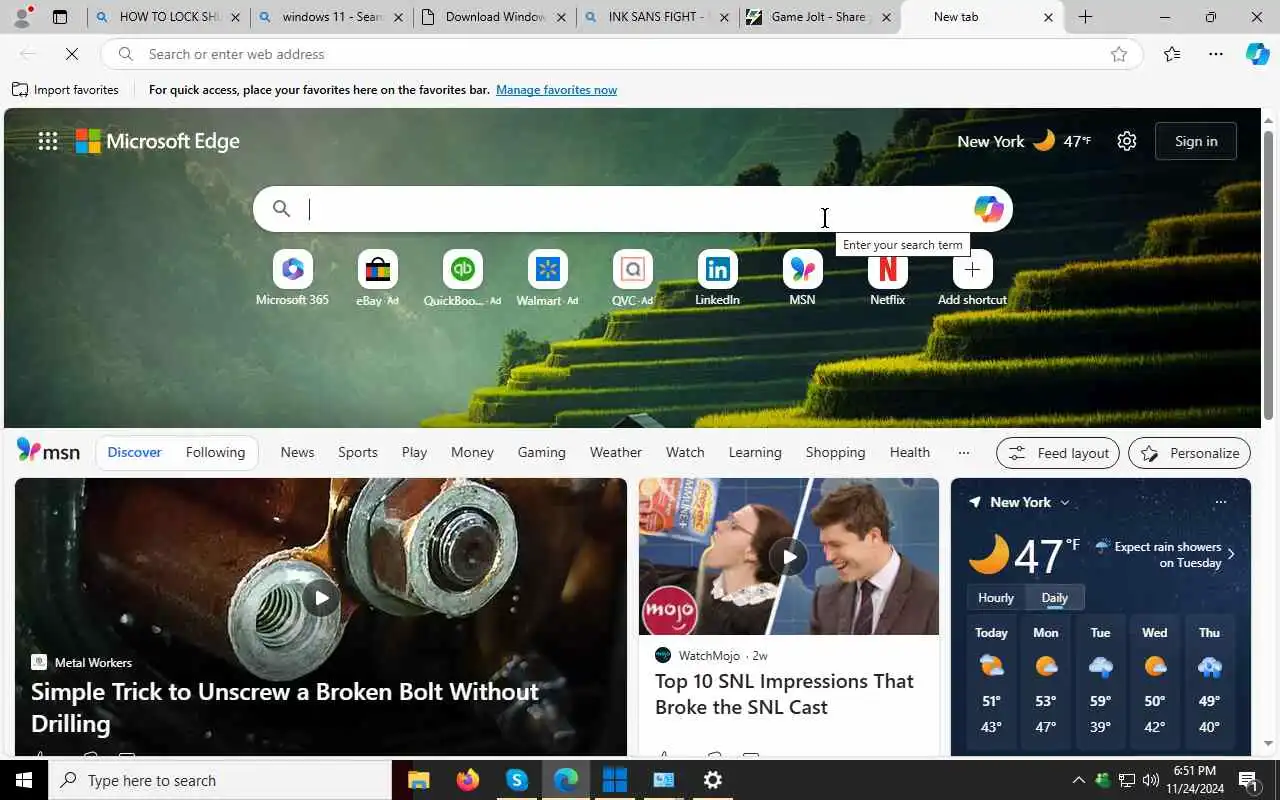Open Windows Settings from the taskbar

713,780
